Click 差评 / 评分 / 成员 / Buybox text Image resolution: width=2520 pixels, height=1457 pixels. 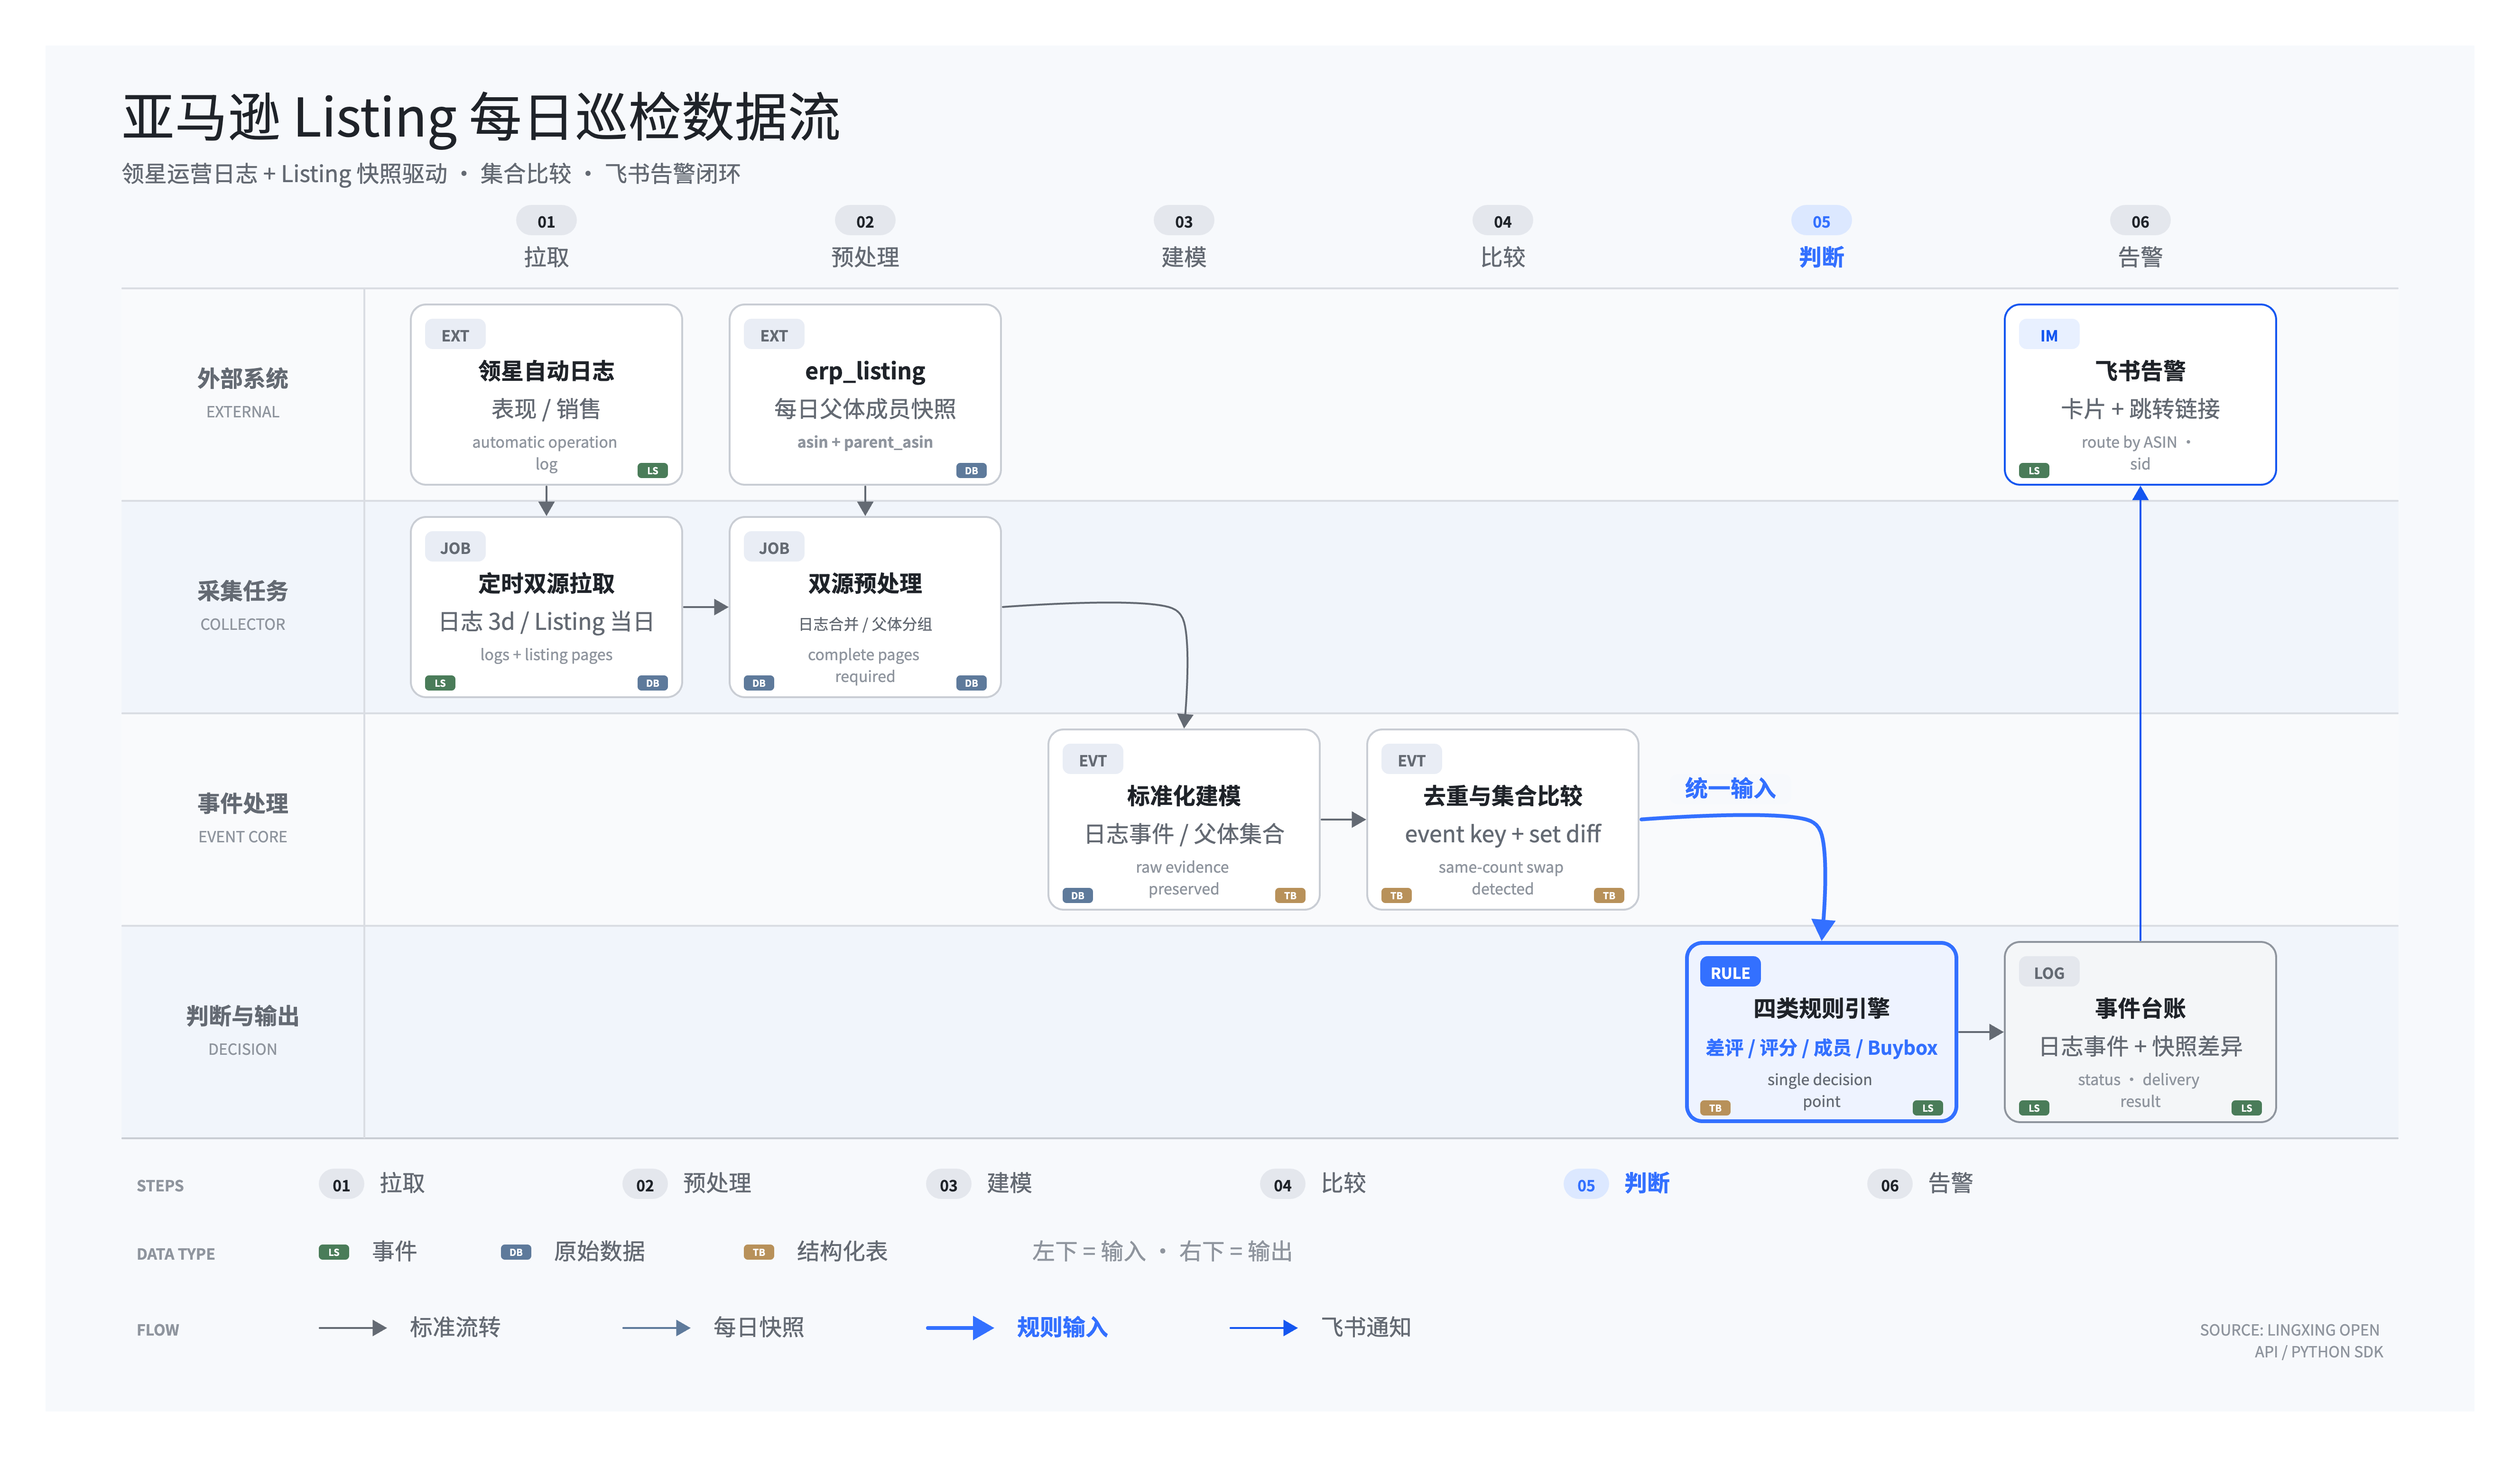[x=1821, y=1048]
